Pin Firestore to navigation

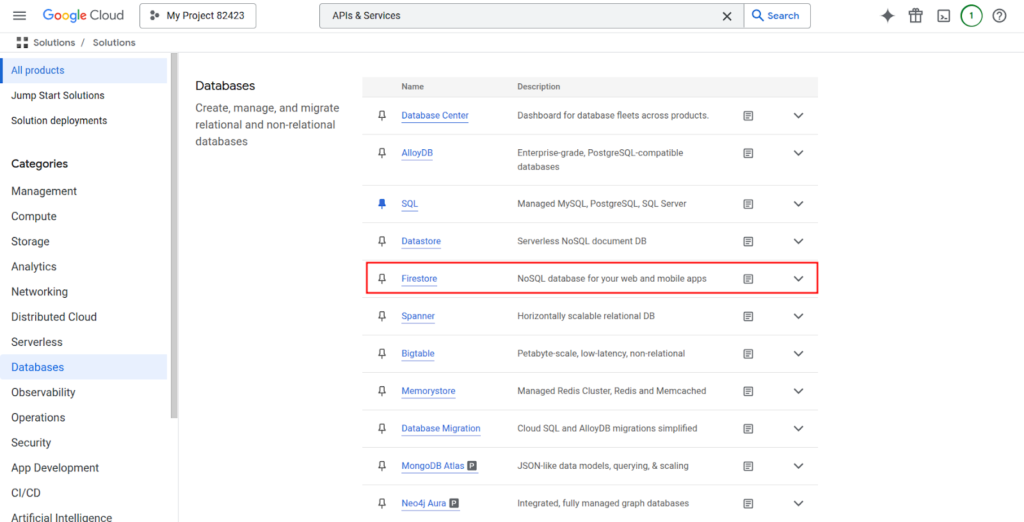(x=382, y=279)
